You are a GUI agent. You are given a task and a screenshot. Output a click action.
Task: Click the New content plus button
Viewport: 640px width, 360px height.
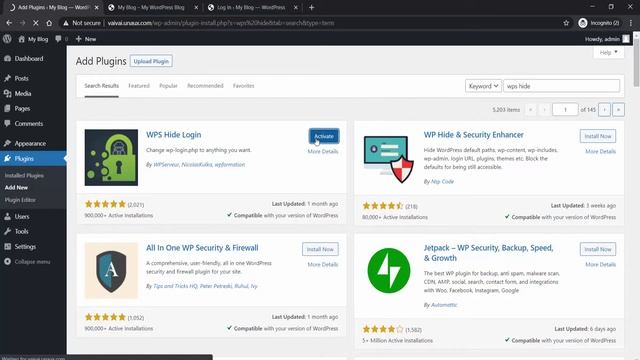[86, 39]
